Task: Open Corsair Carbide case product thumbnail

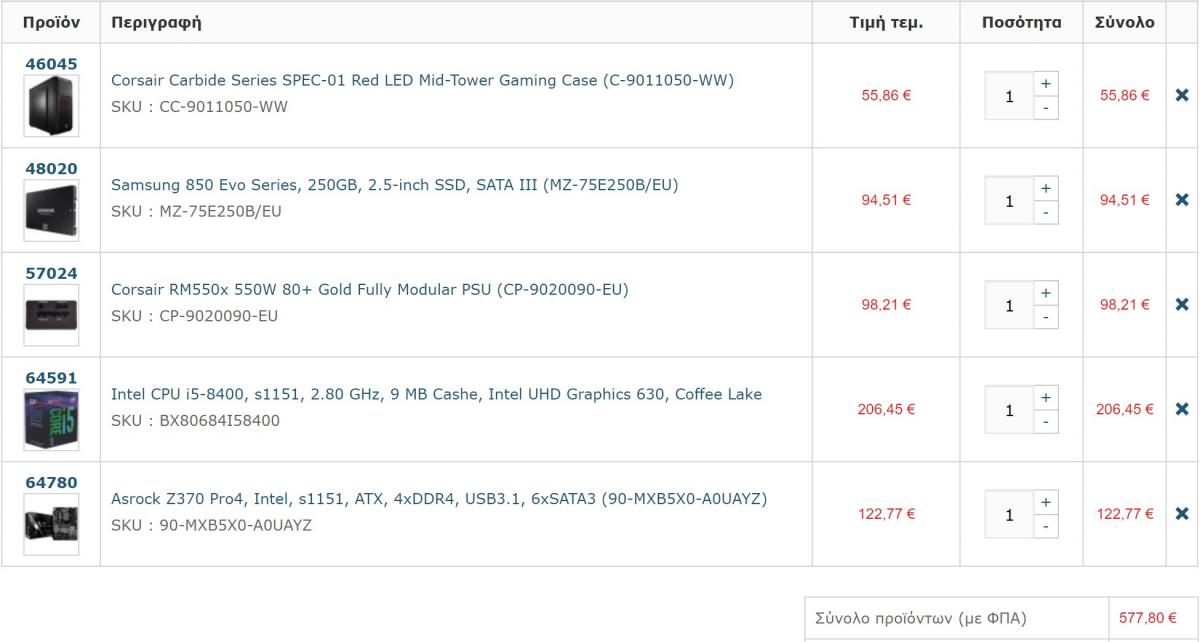Action: 51,106
